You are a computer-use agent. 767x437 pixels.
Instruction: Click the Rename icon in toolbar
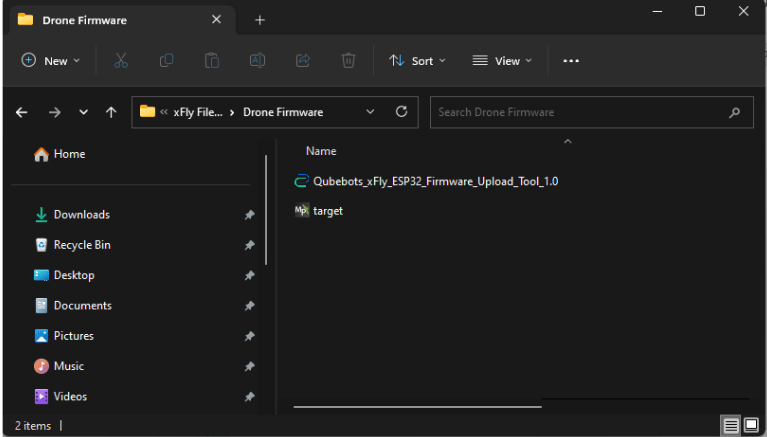coord(257,61)
